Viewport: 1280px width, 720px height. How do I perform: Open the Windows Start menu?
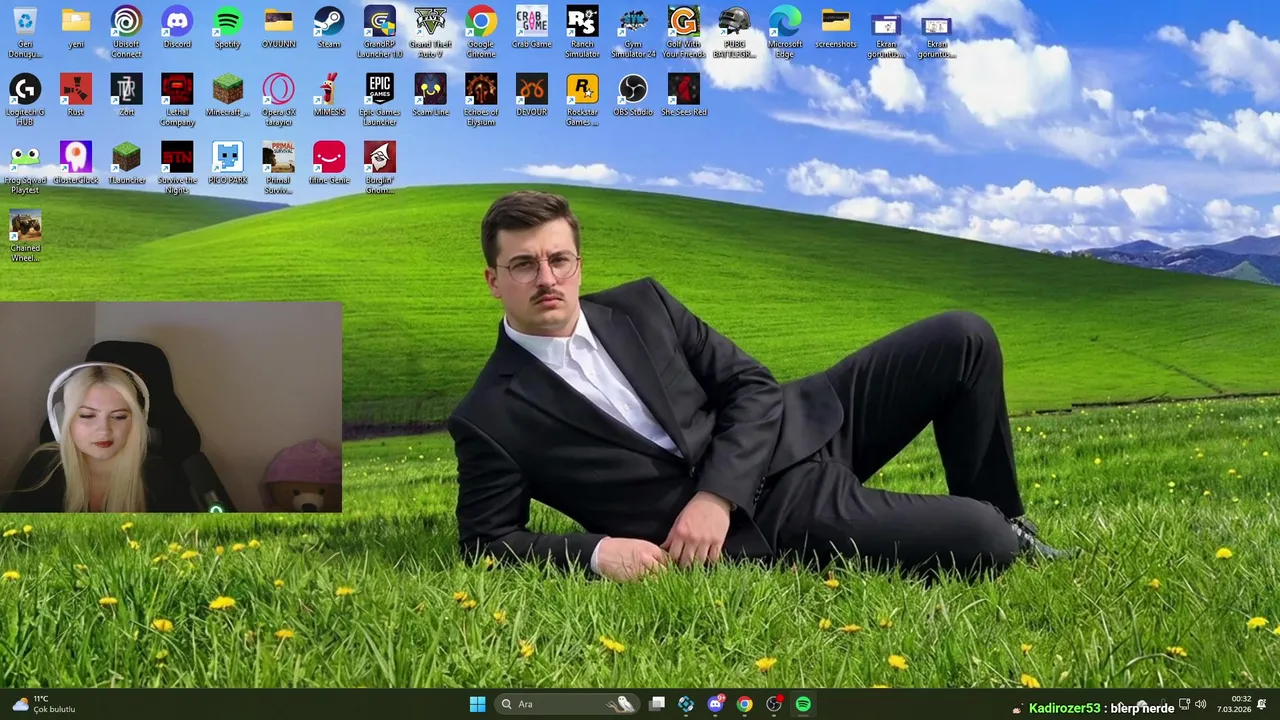(x=477, y=704)
